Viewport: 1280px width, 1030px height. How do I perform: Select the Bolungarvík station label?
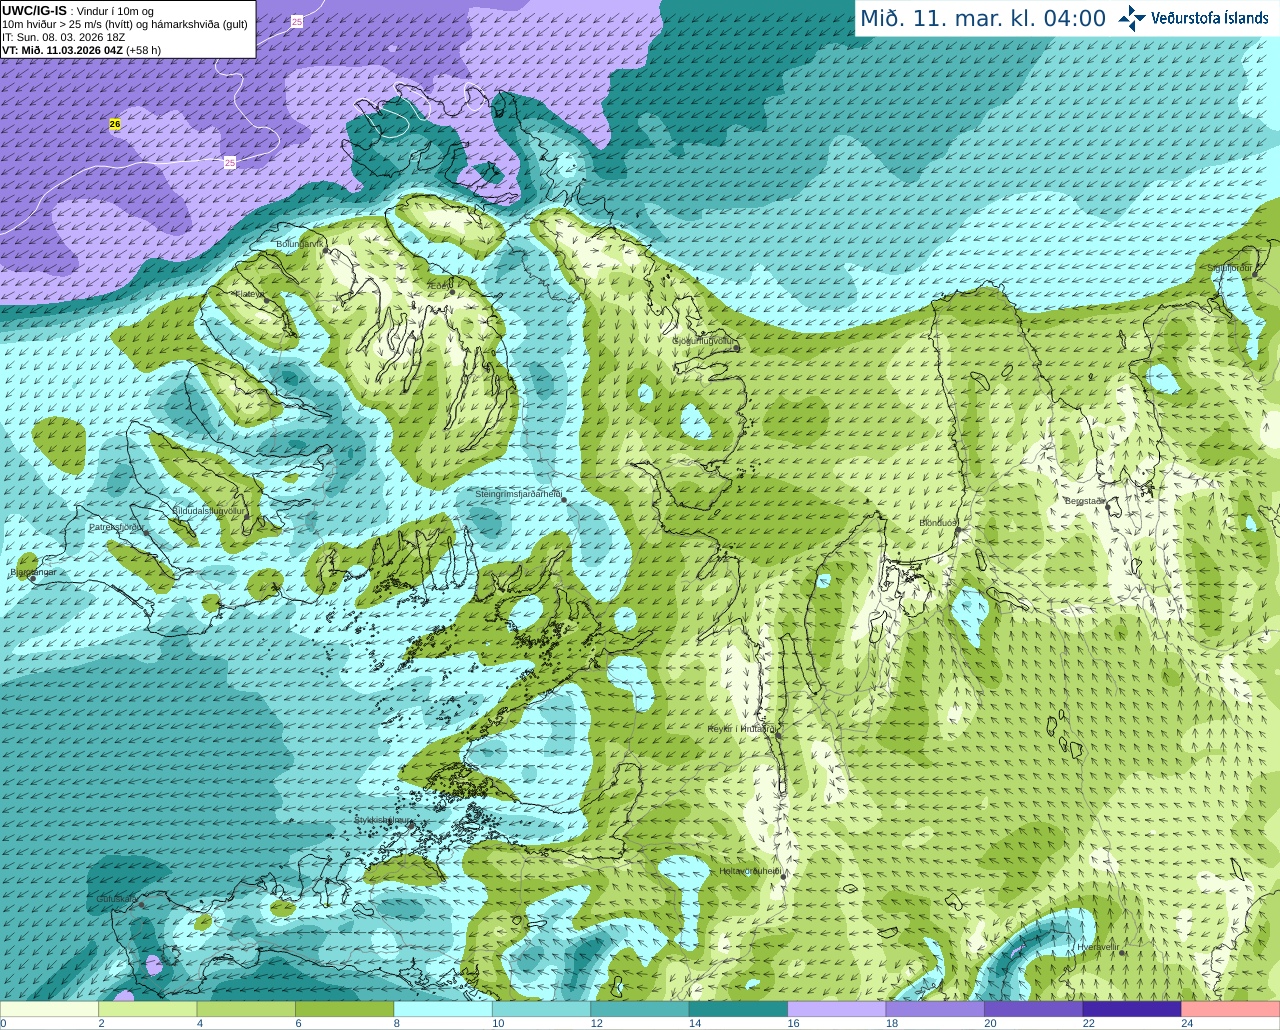300,244
